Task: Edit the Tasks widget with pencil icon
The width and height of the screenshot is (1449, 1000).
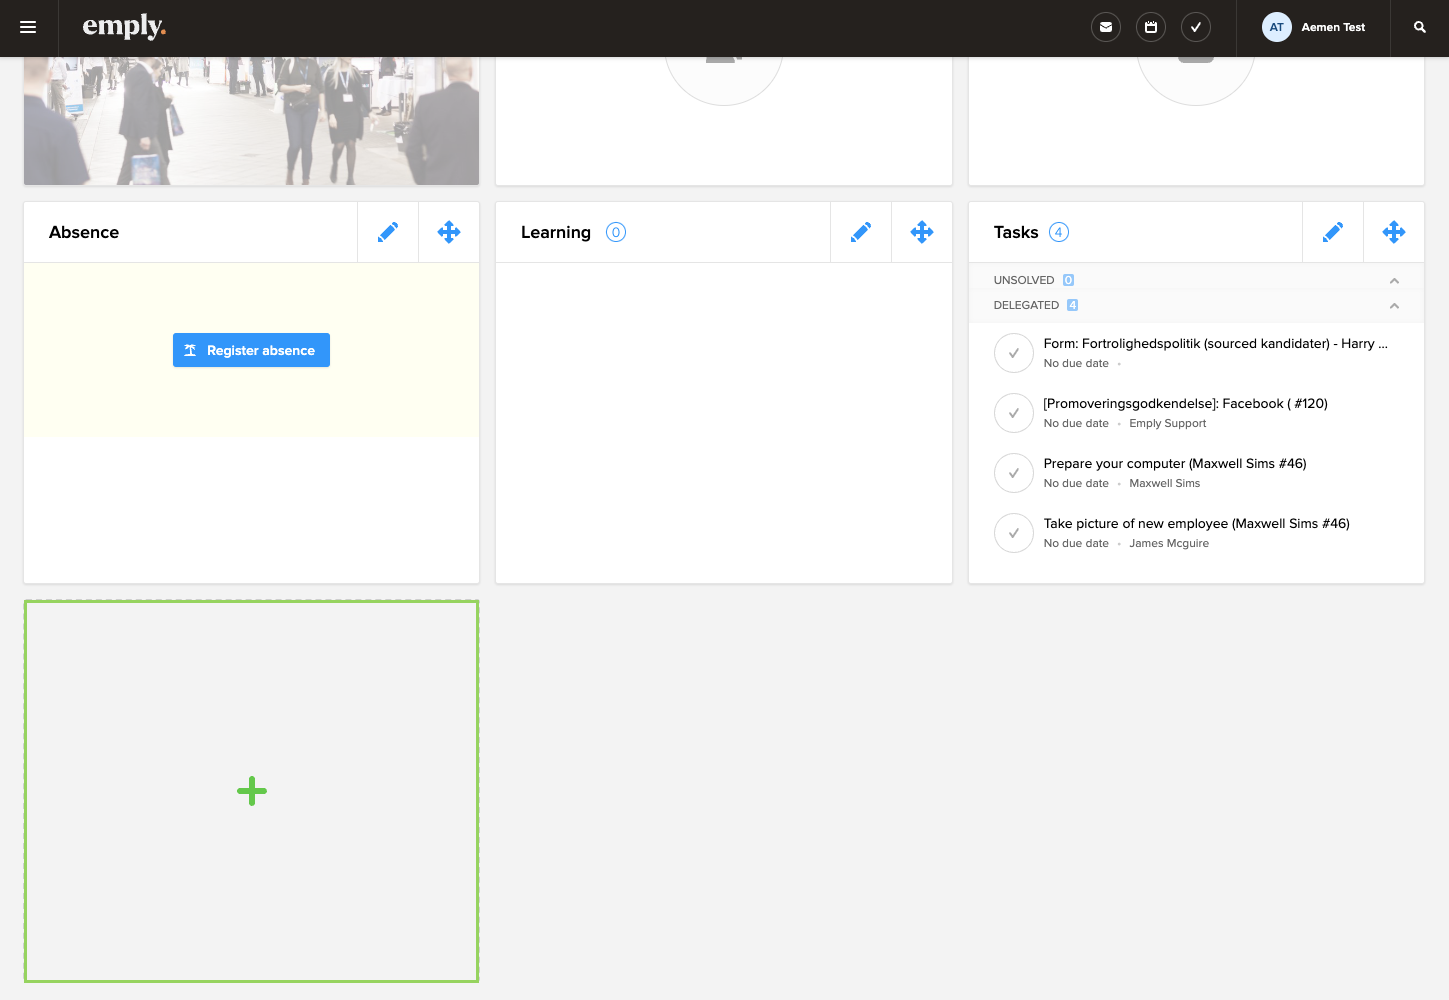Action: pos(1333,232)
